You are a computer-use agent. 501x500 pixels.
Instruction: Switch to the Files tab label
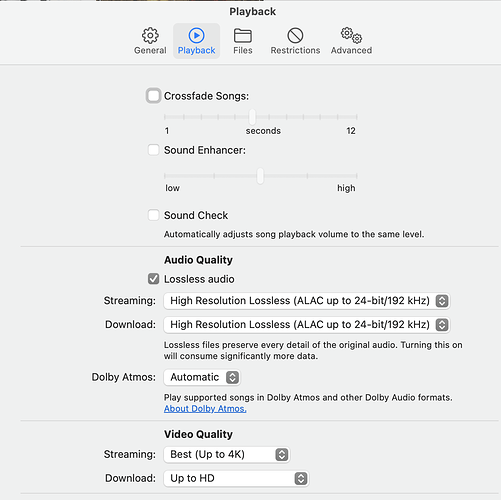pyautogui.click(x=243, y=50)
